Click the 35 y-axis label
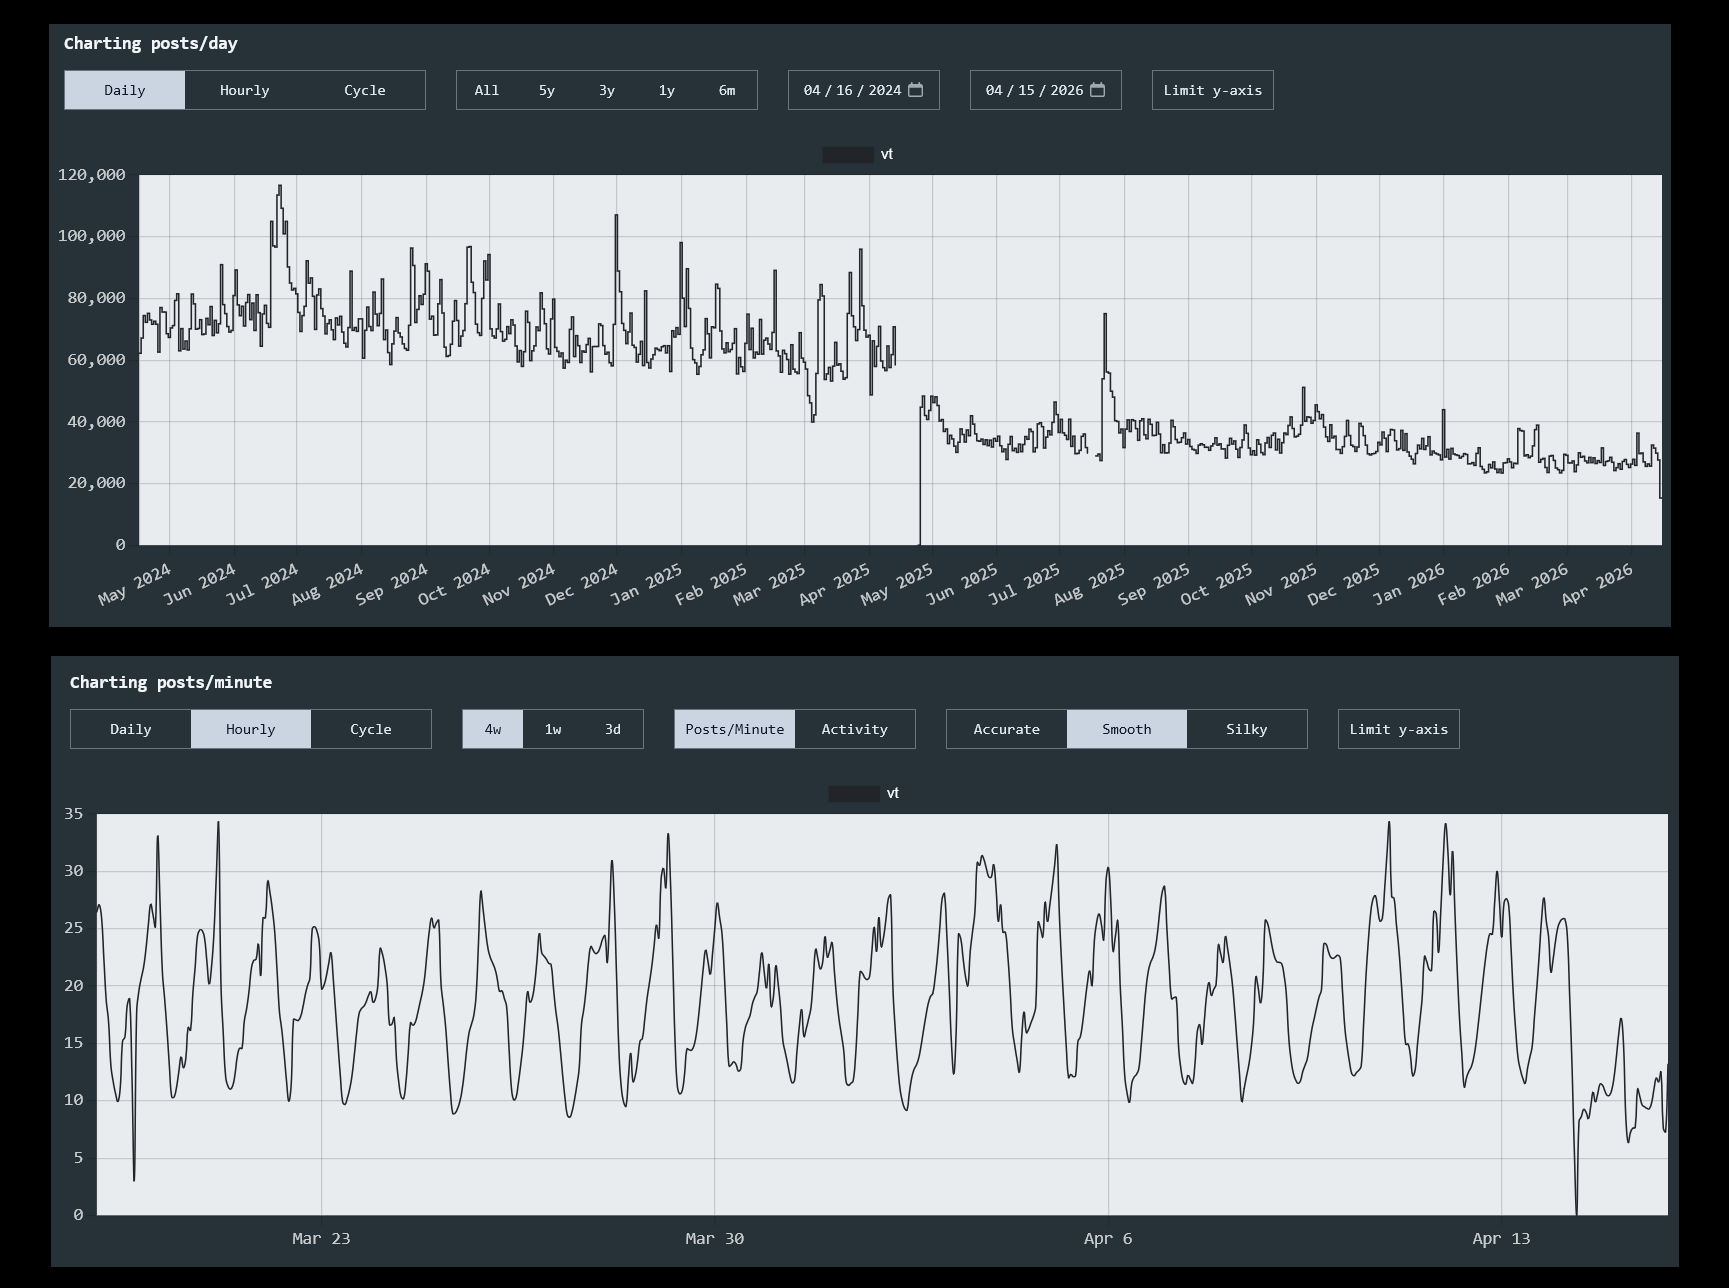Screen dimensions: 1729x1288 click(74, 814)
